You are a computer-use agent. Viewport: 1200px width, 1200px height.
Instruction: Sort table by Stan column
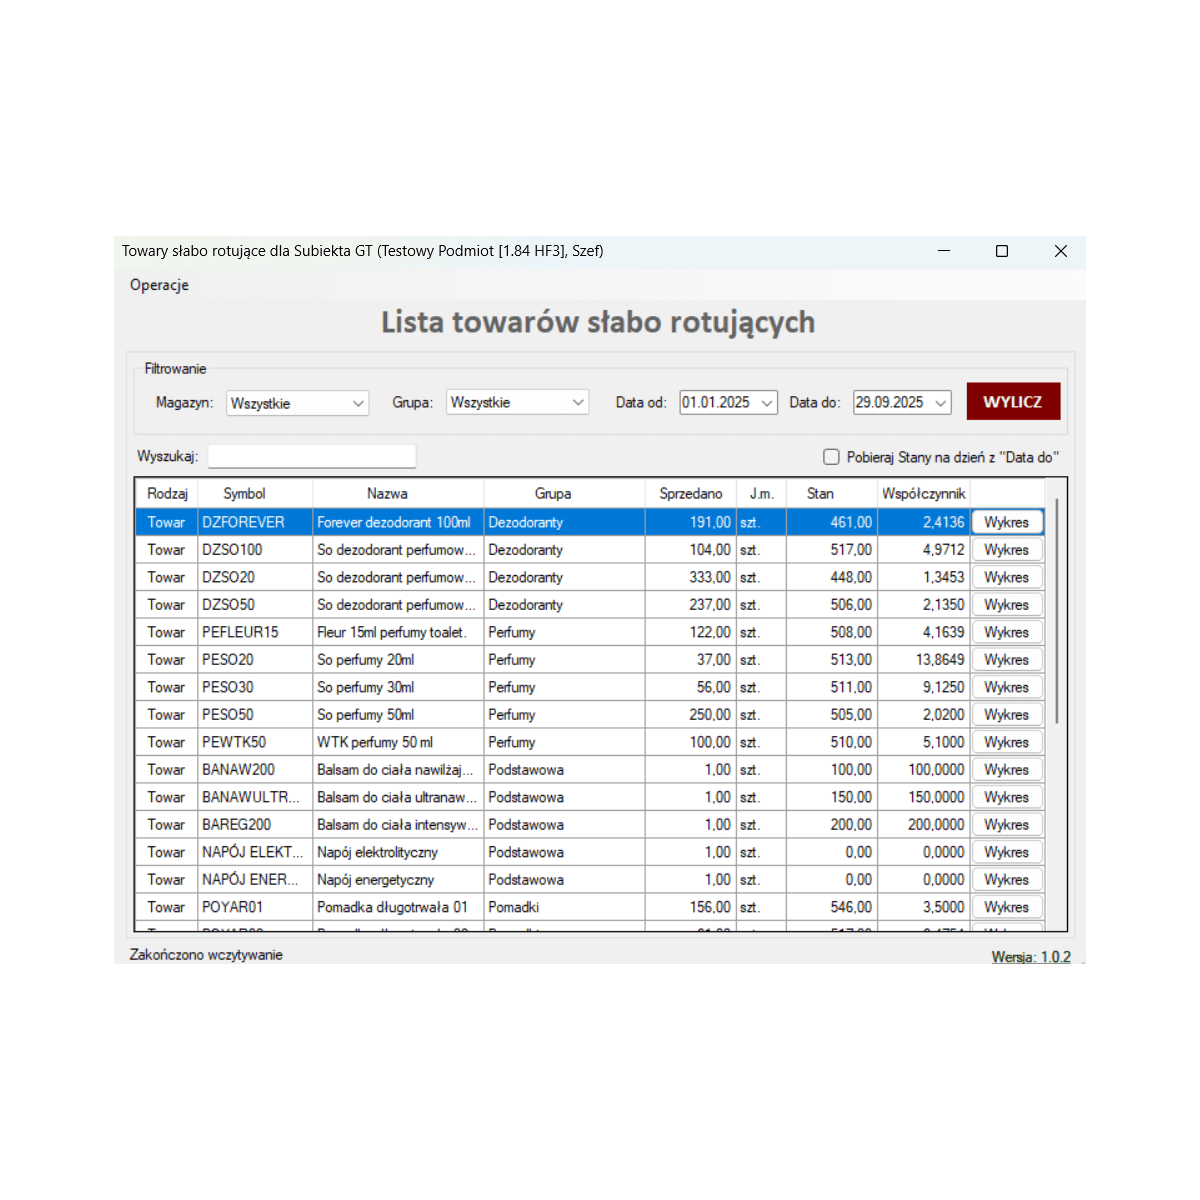pyautogui.click(x=820, y=494)
